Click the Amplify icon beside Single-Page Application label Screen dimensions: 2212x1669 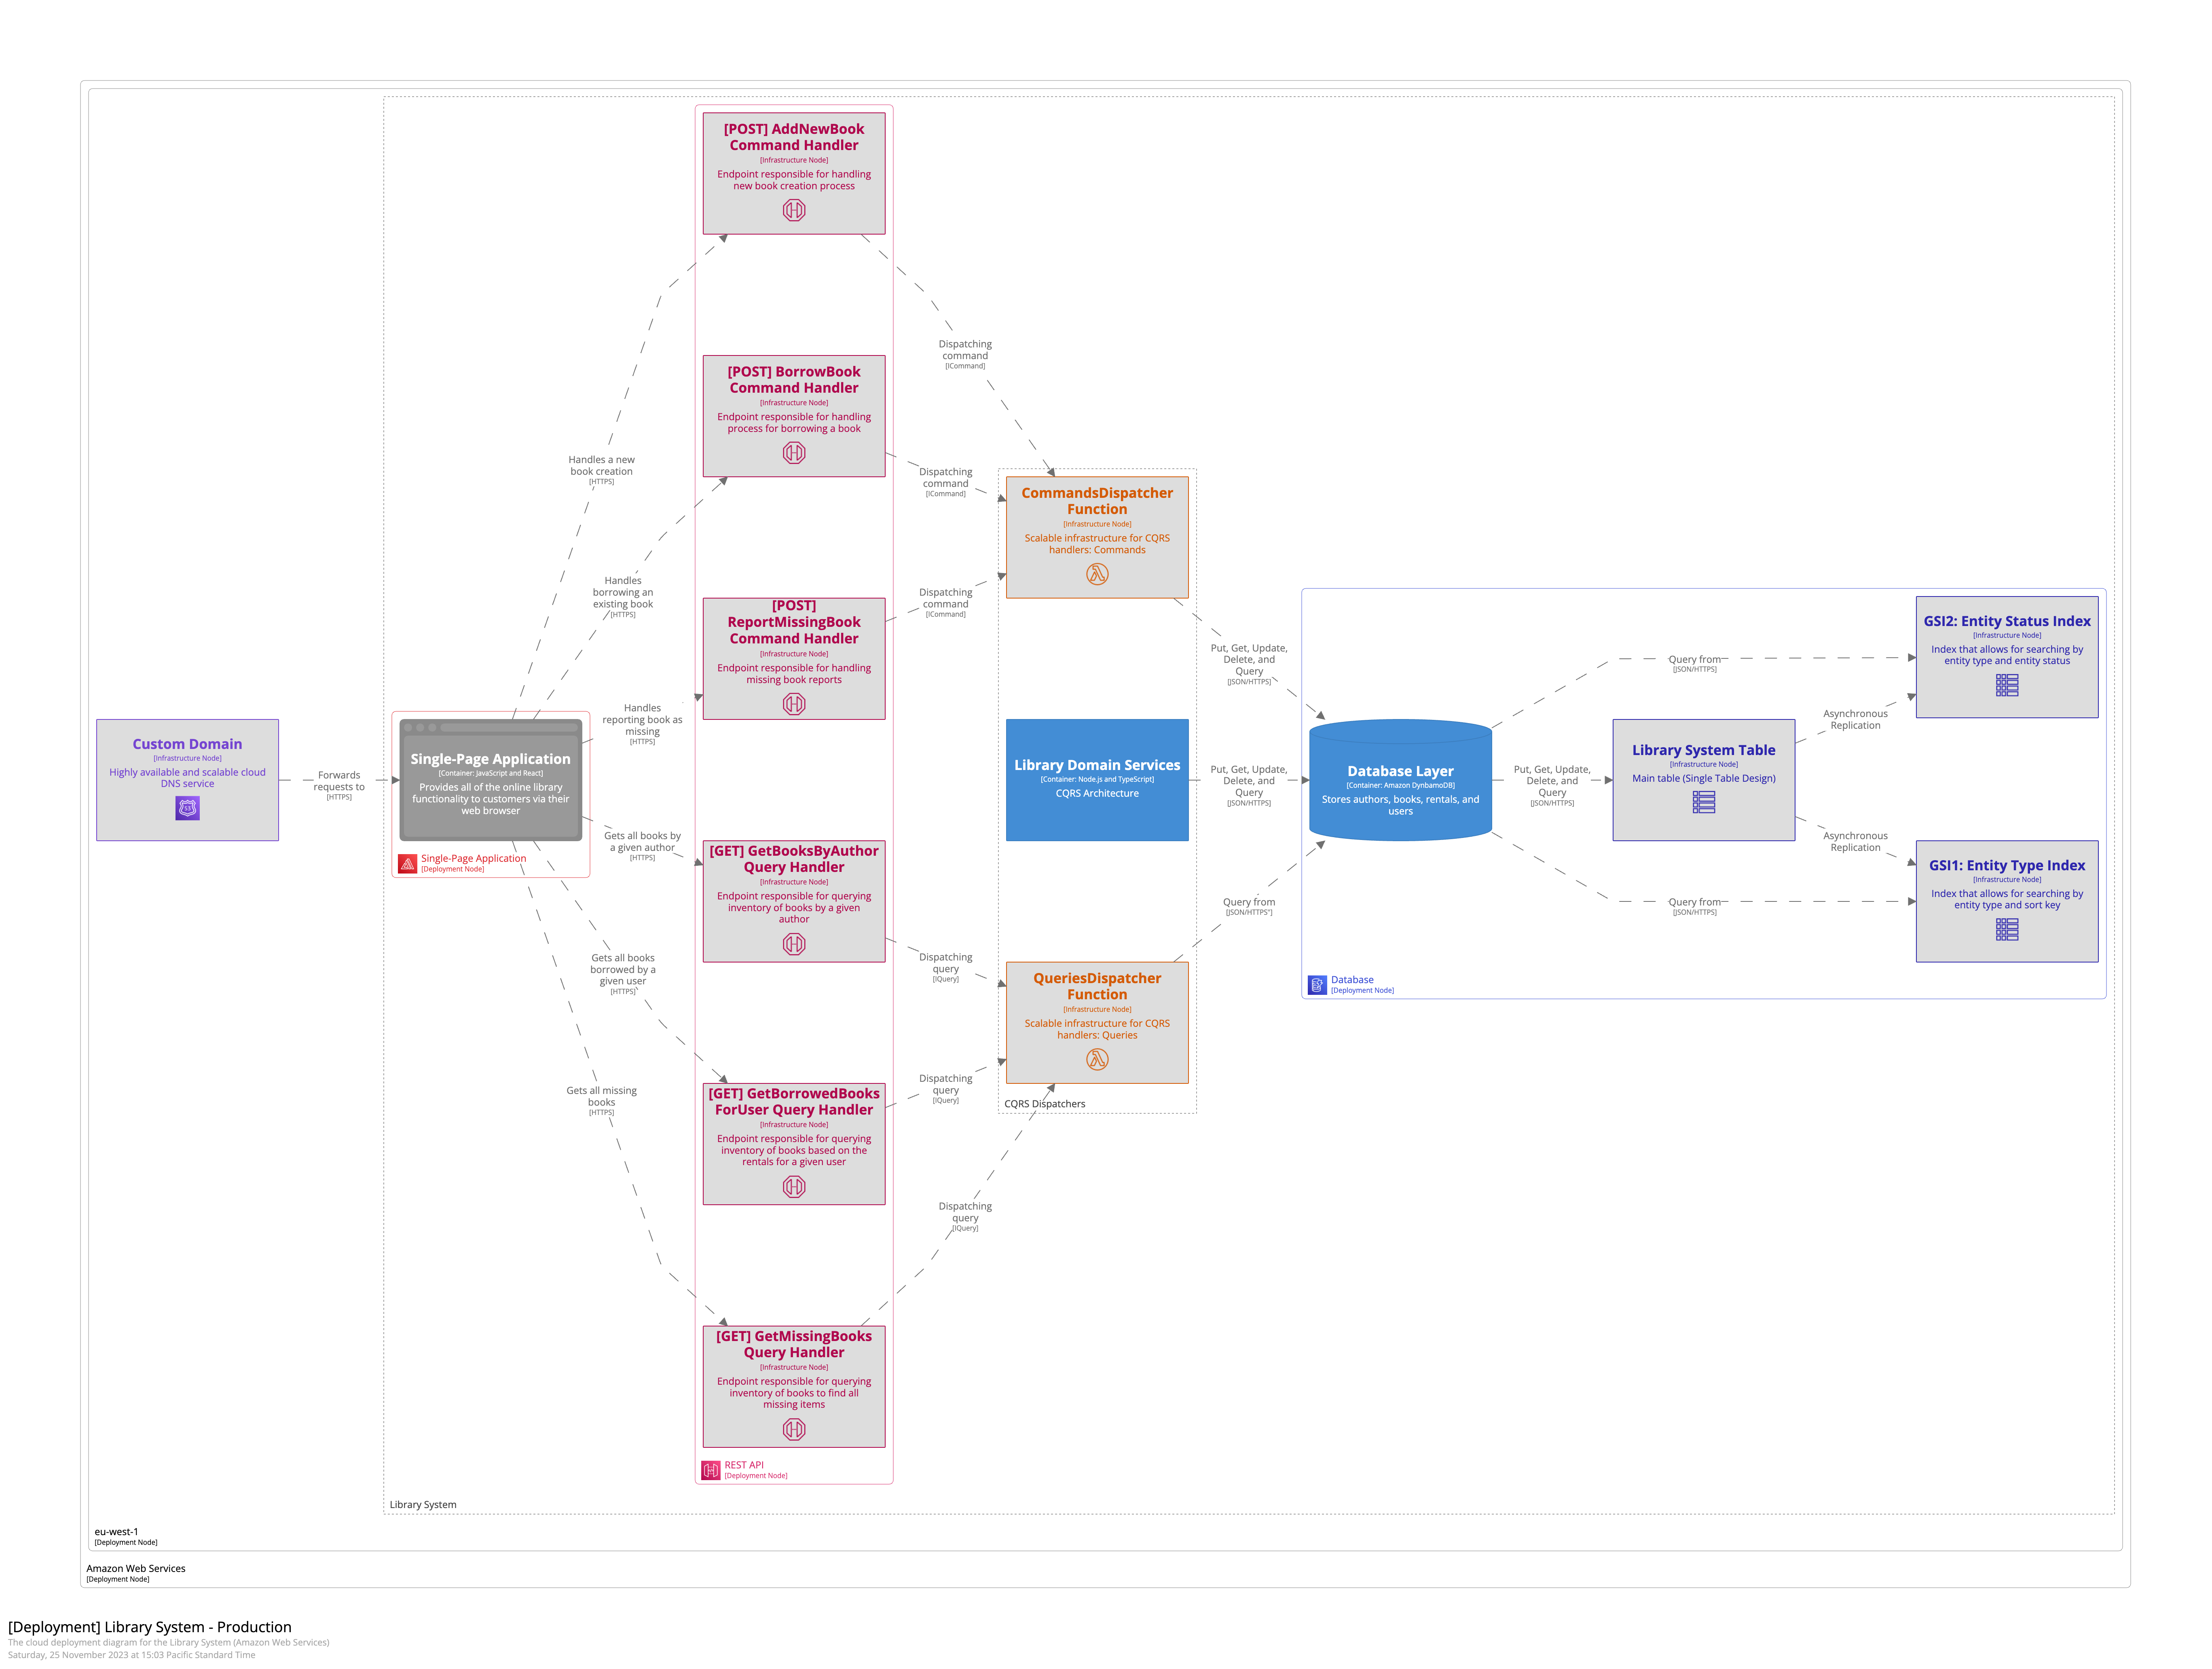click(408, 863)
